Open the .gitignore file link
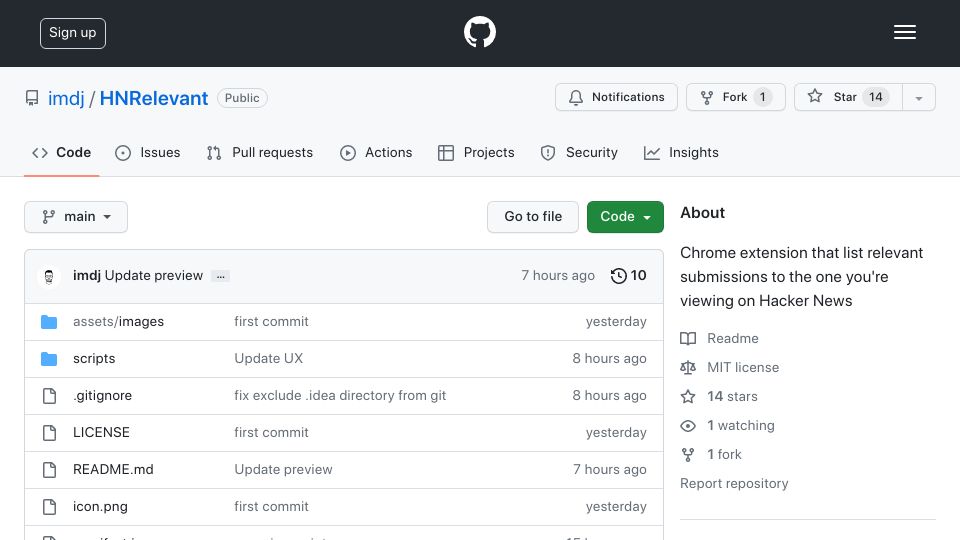Viewport: 960px width, 540px height. tap(102, 396)
